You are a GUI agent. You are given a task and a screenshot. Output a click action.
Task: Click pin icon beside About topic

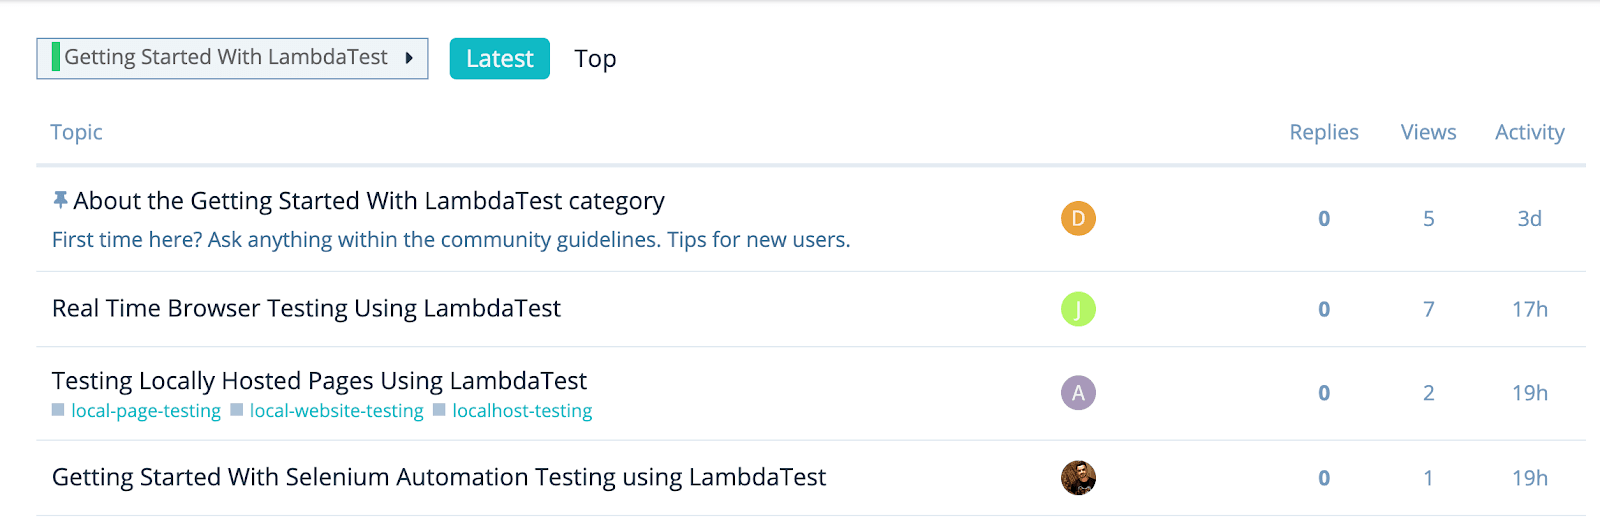[60, 200]
